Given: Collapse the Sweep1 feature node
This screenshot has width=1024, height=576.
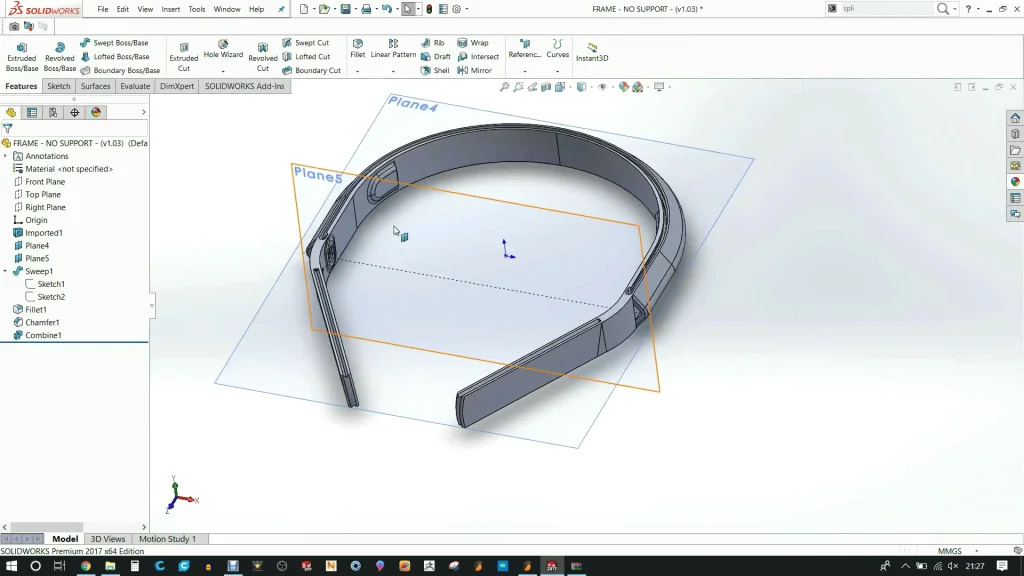Looking at the screenshot, I should tap(6, 271).
